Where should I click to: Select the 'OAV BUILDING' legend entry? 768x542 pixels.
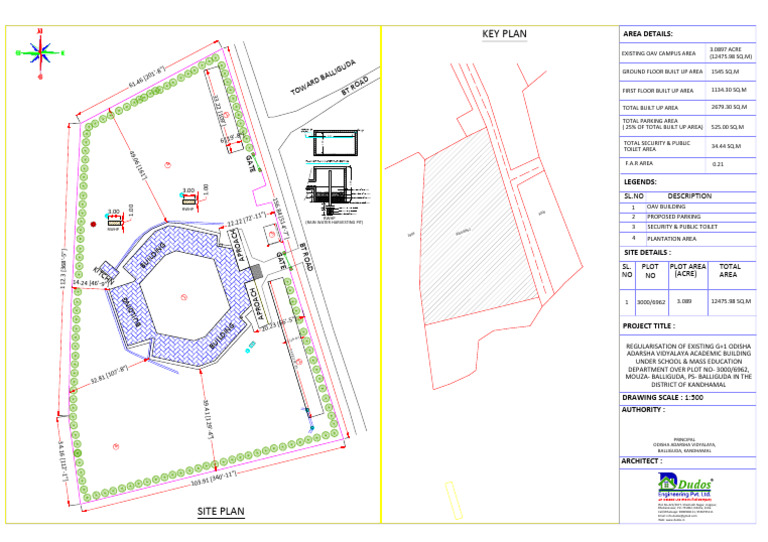666,207
